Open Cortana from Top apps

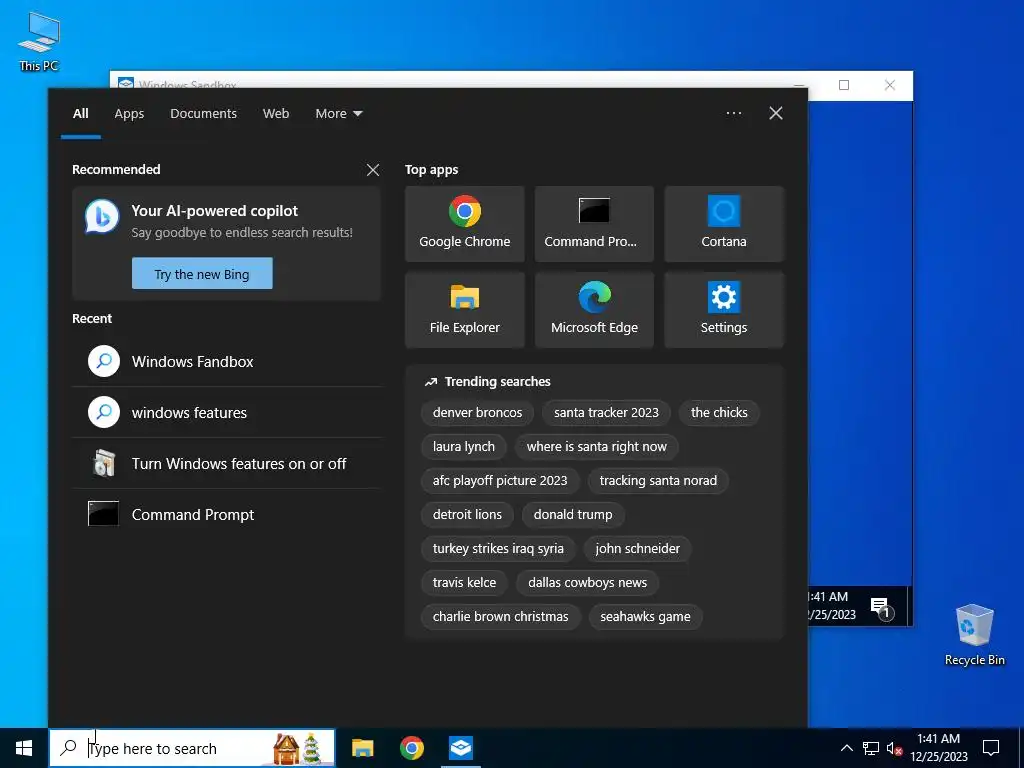coord(724,224)
